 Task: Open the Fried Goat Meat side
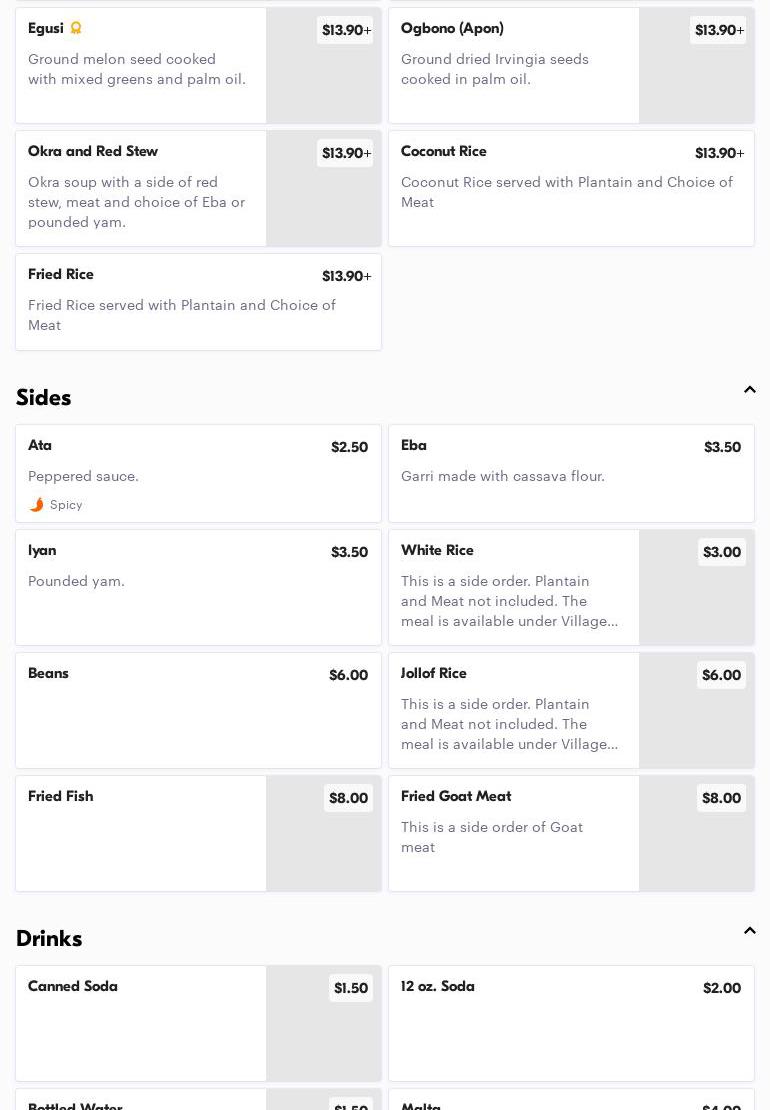[x=513, y=833]
